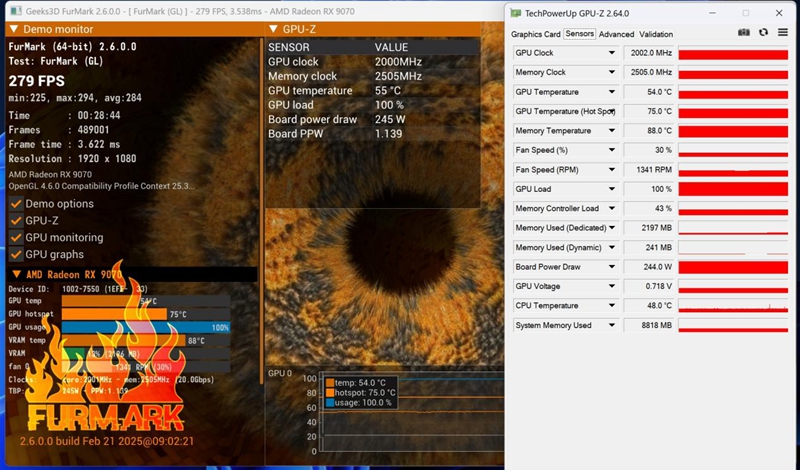This screenshot has width=800, height=470.
Task: Open the GPU Clock sensor dropdown
Action: point(611,53)
